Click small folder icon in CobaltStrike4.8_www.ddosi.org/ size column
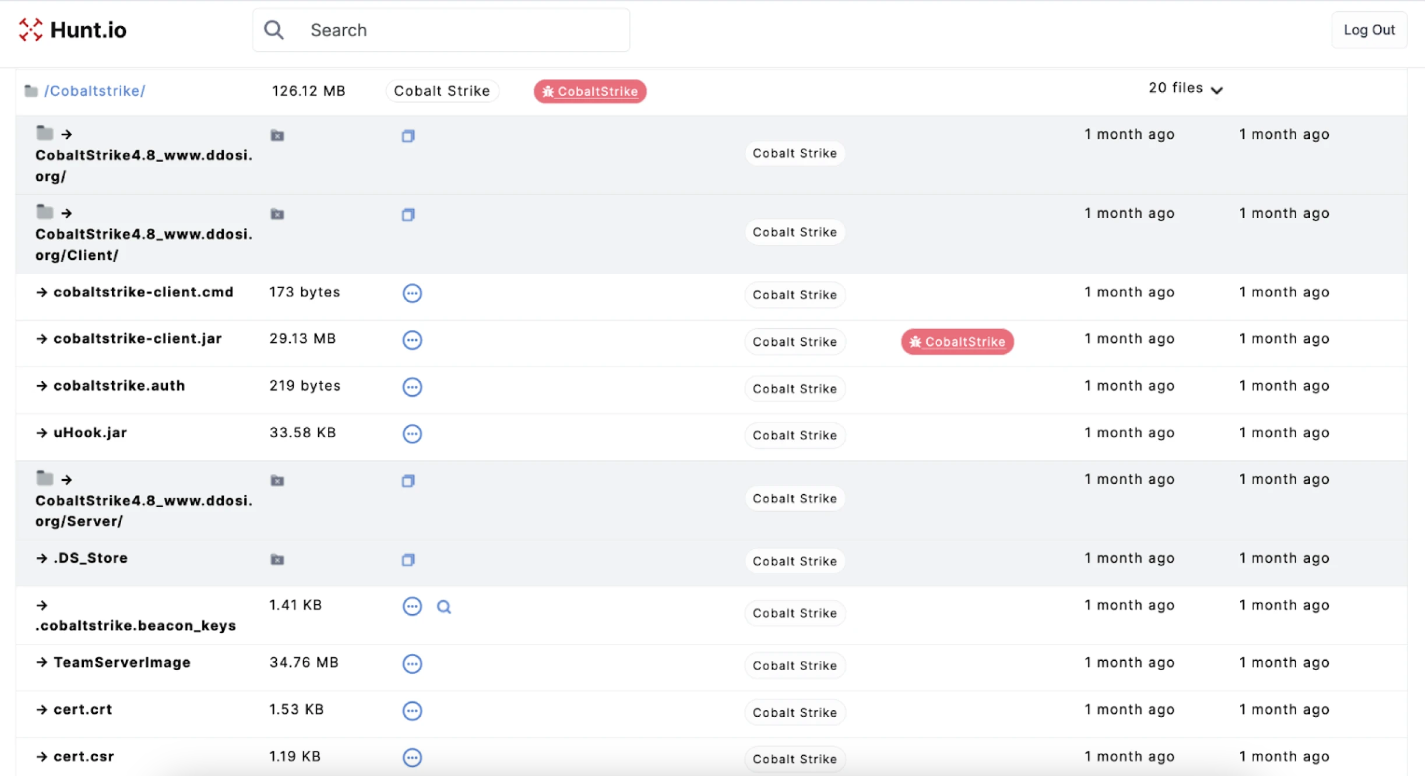 277,135
